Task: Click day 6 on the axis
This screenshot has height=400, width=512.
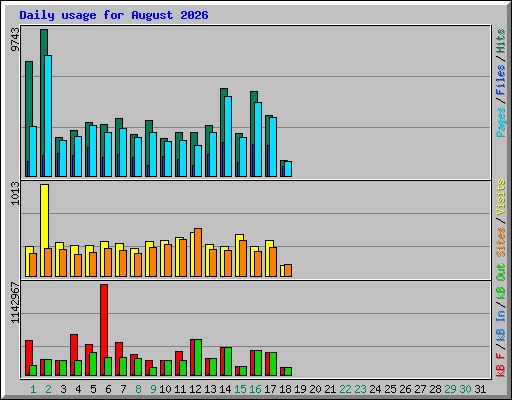Action: pyautogui.click(x=108, y=389)
